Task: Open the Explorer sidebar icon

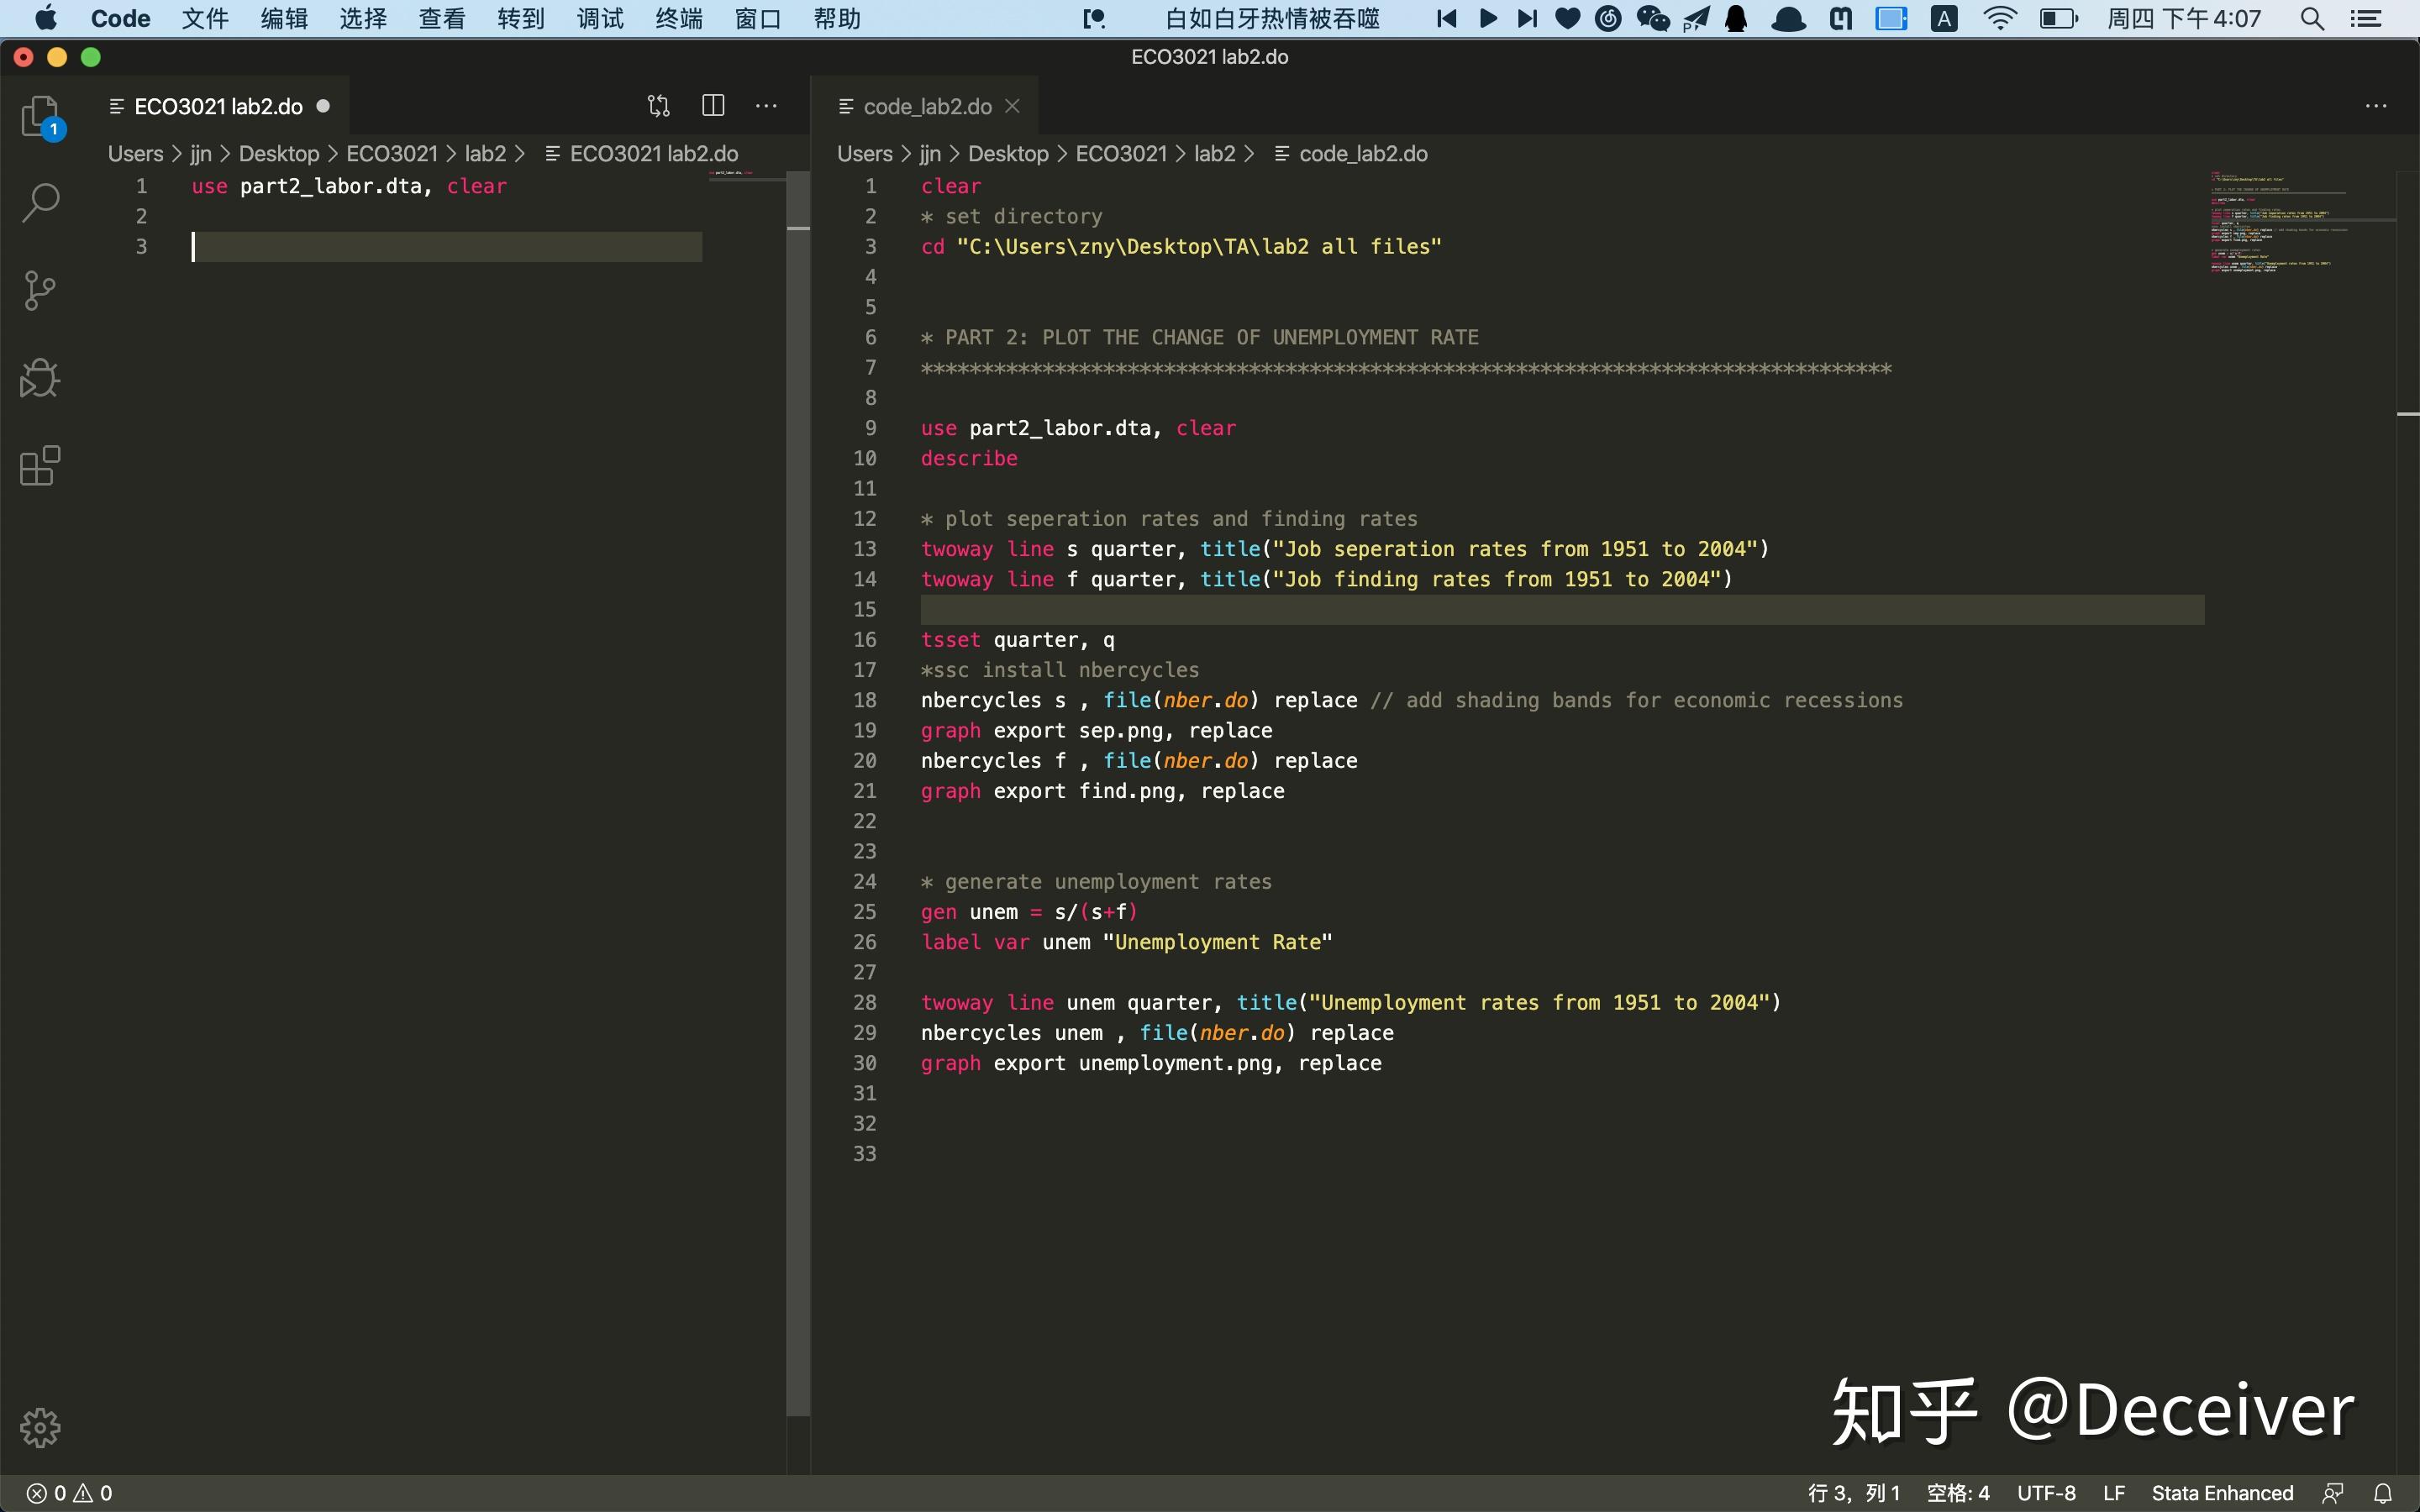Action: coord(40,115)
